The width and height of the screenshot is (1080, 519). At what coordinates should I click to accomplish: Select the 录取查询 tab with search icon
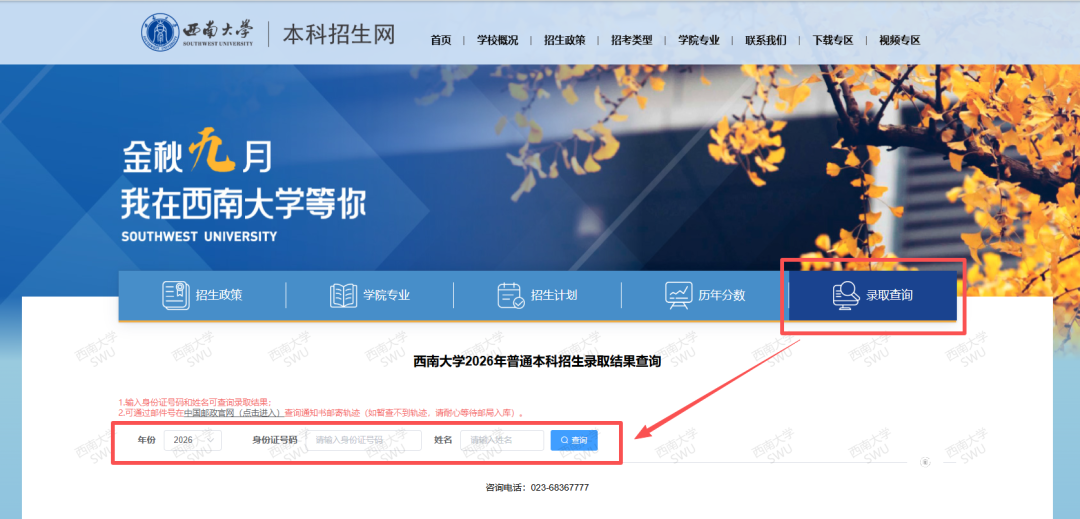click(x=873, y=295)
